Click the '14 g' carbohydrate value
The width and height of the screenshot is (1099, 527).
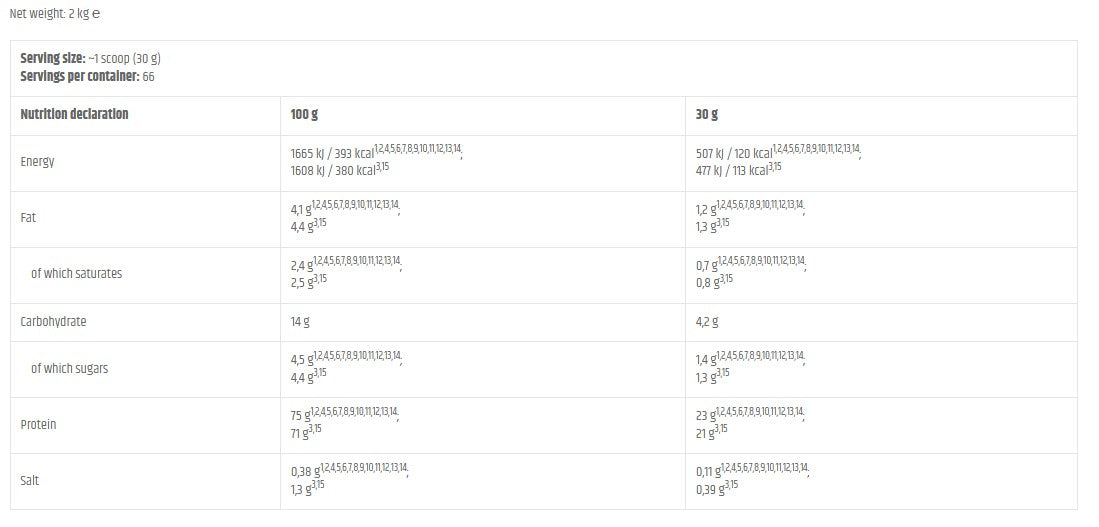coord(301,322)
